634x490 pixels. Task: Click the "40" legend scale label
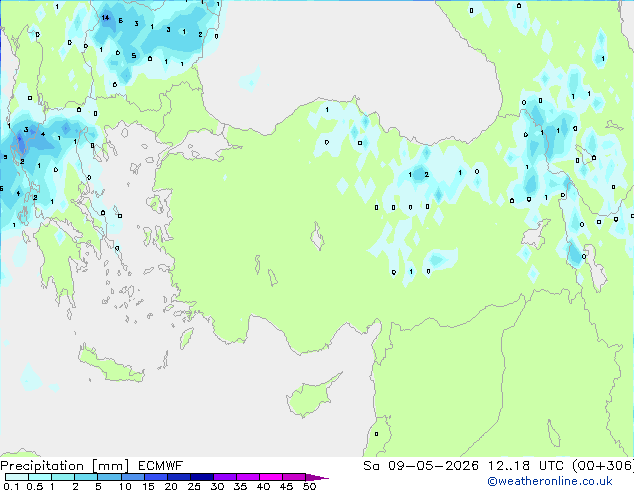click(x=263, y=486)
